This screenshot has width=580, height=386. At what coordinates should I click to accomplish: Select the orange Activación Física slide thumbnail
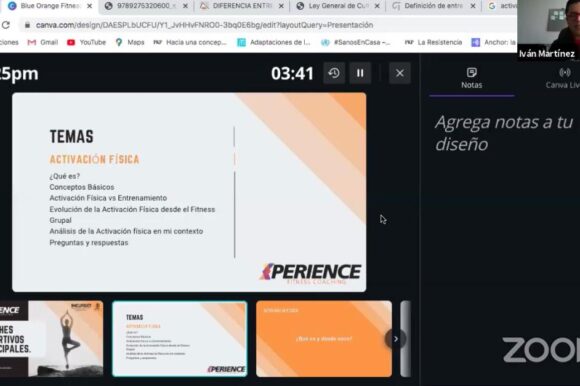[x=324, y=339]
